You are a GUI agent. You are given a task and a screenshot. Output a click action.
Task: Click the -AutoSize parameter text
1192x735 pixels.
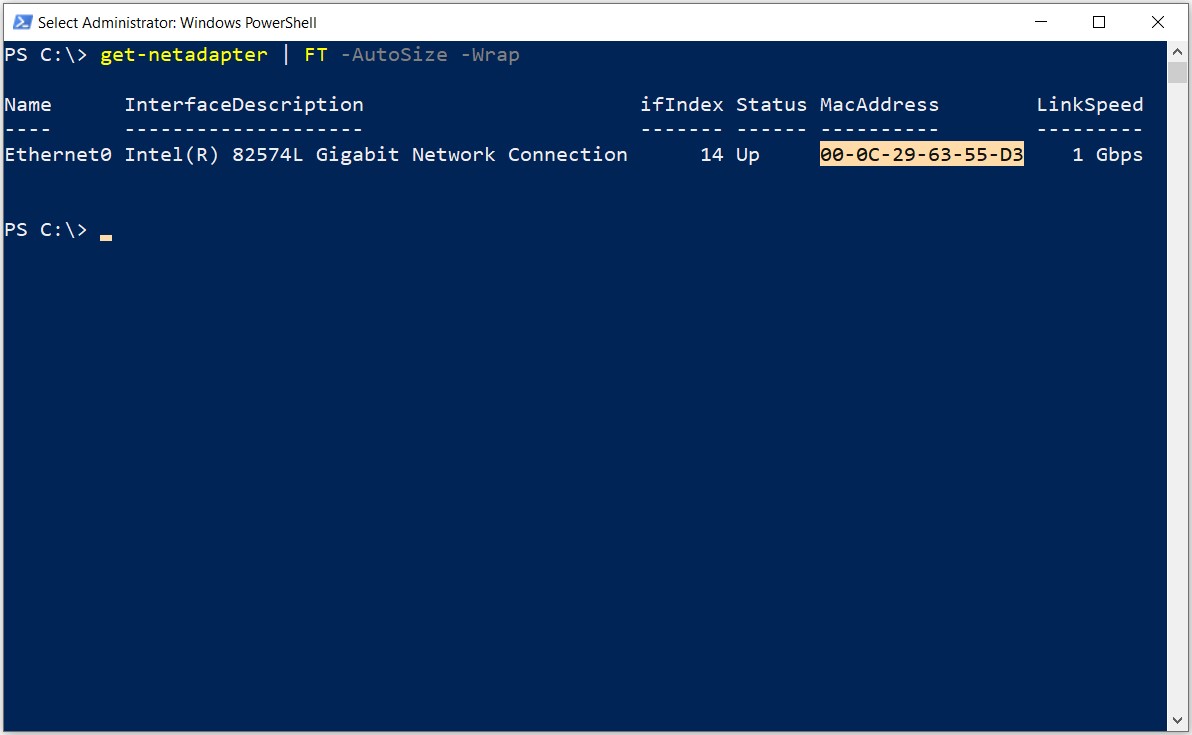[x=394, y=55]
